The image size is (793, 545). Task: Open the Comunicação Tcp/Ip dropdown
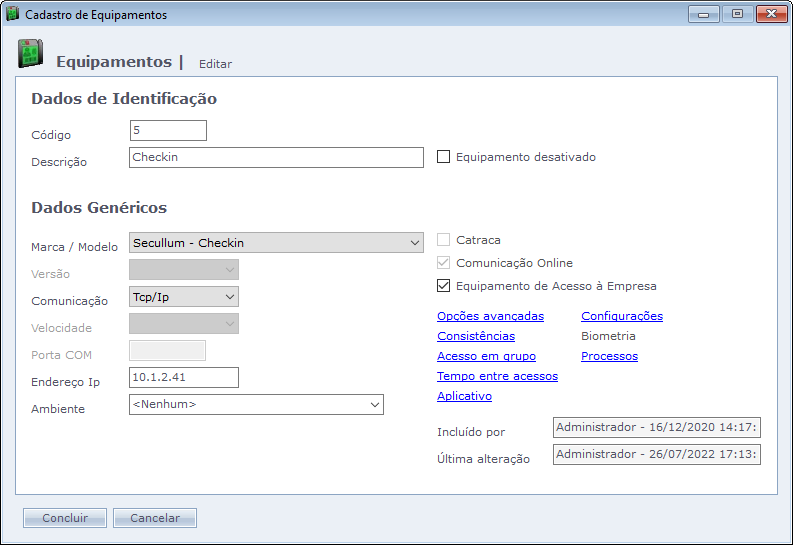pyautogui.click(x=230, y=297)
